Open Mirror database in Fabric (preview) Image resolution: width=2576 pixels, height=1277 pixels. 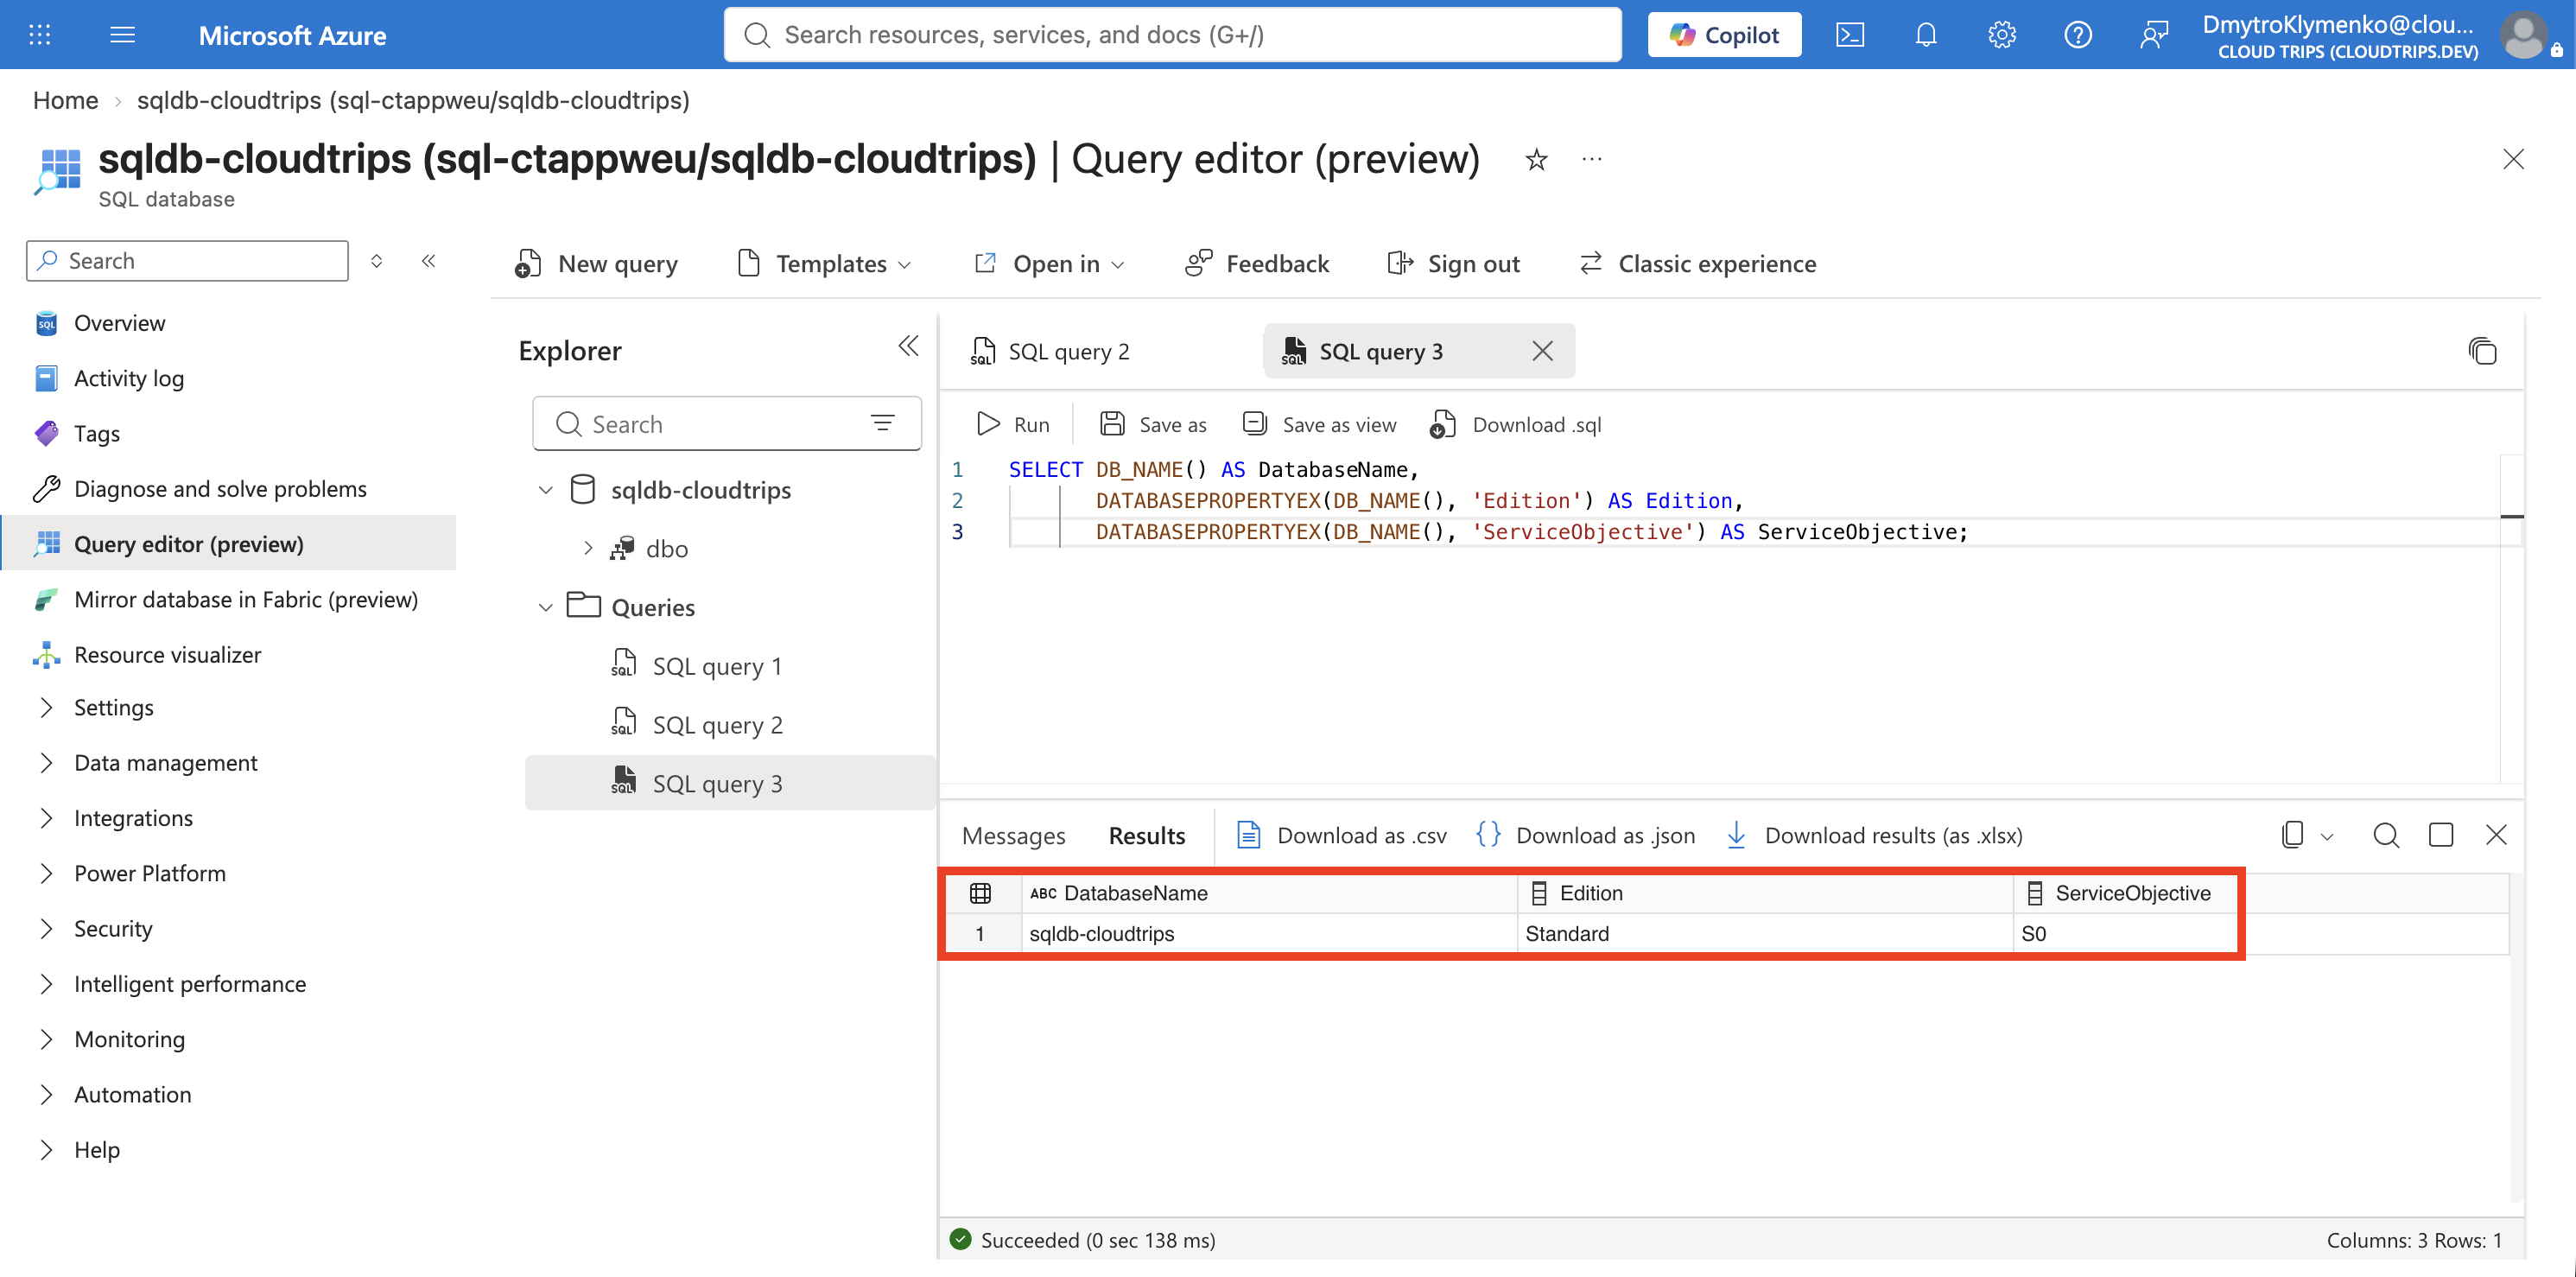246,599
